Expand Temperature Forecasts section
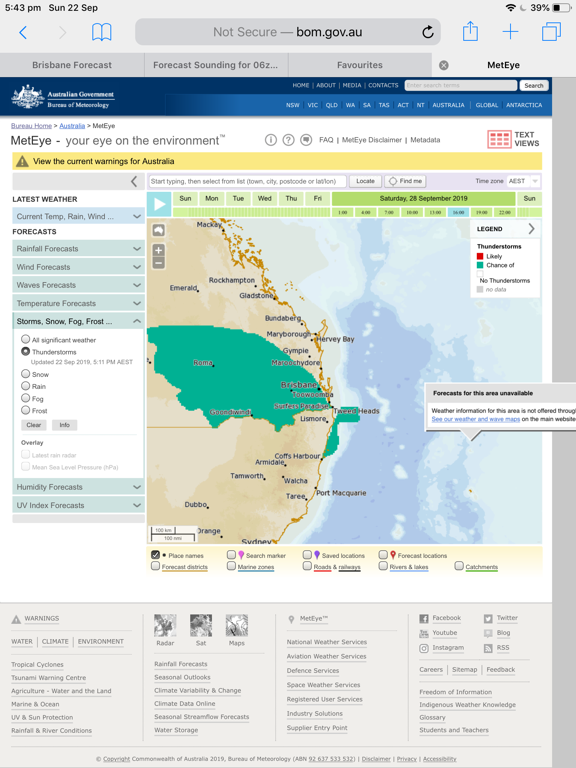 [x=78, y=303]
